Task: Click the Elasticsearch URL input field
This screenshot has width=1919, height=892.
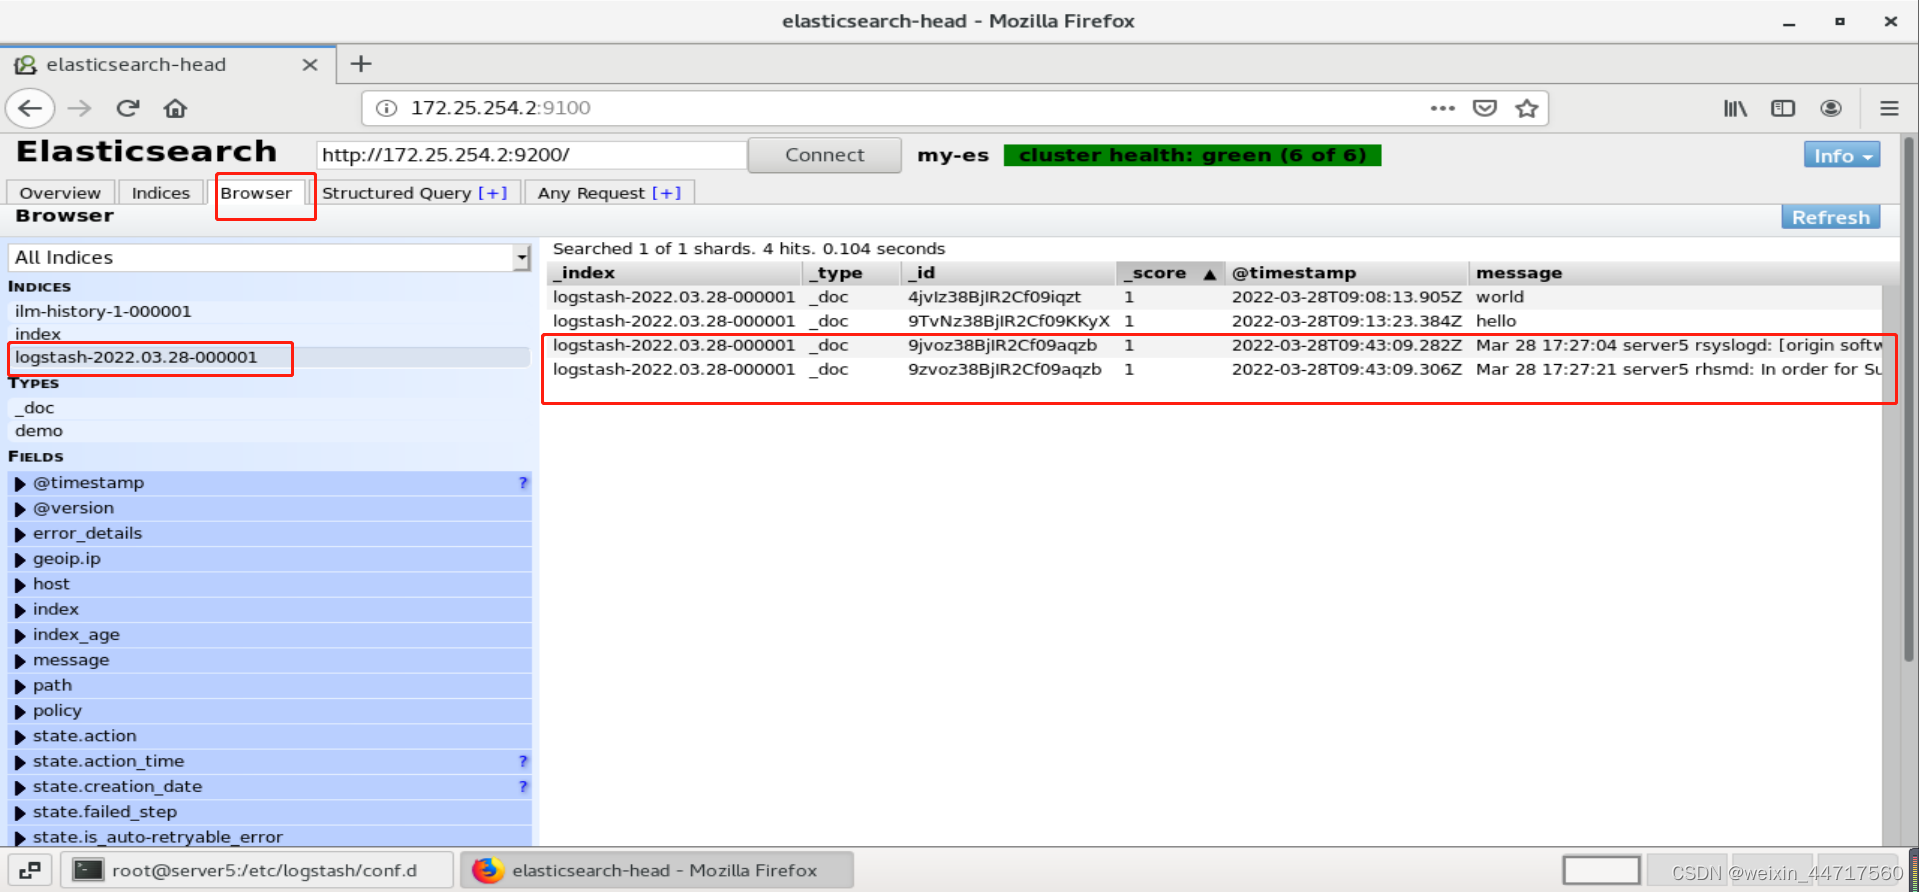Action: (531, 155)
